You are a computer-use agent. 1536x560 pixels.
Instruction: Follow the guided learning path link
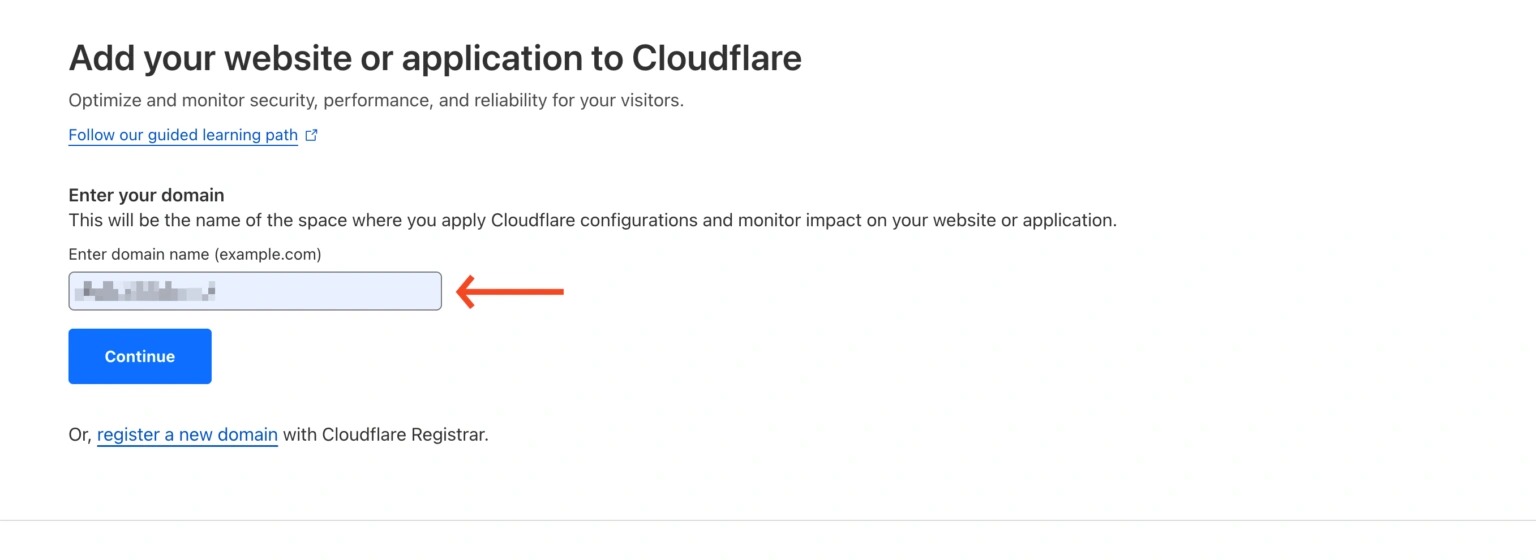tap(183, 135)
